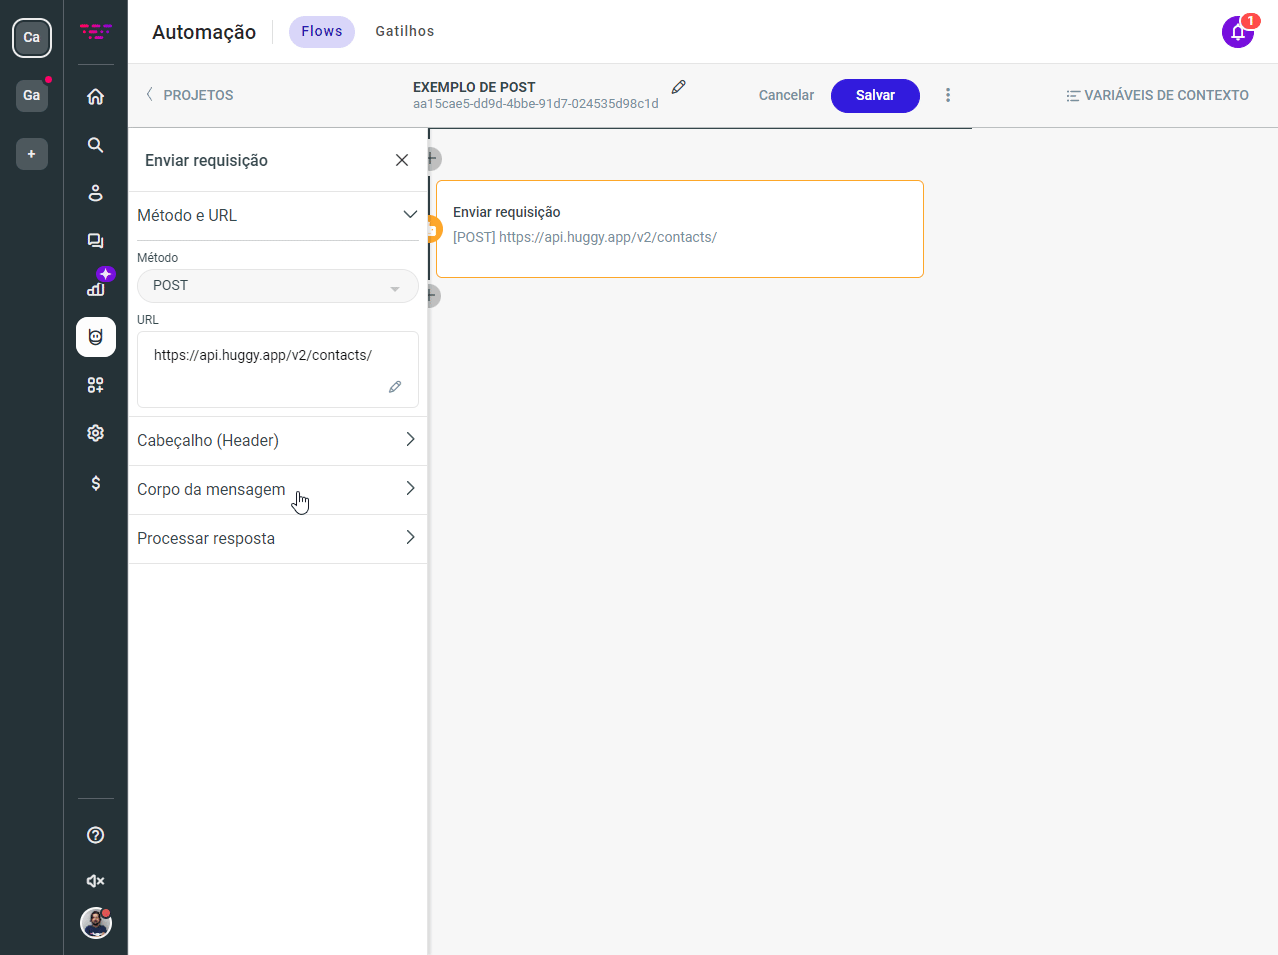Screen dimensions: 1278x955
Task: Click the EXEMPLO DE POST title
Action: click(x=474, y=87)
